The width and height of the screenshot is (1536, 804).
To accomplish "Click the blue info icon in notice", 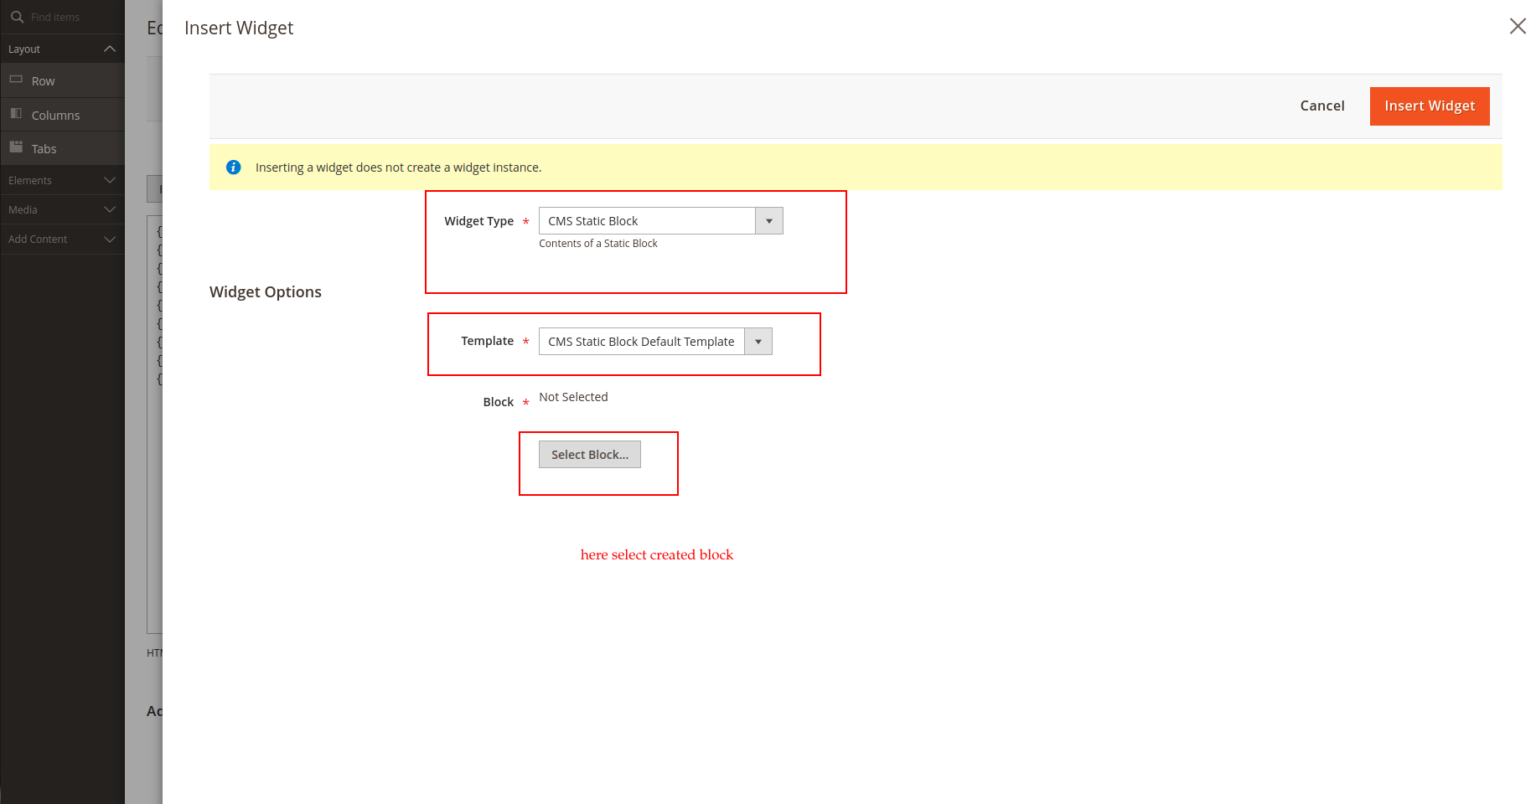I will (233, 167).
